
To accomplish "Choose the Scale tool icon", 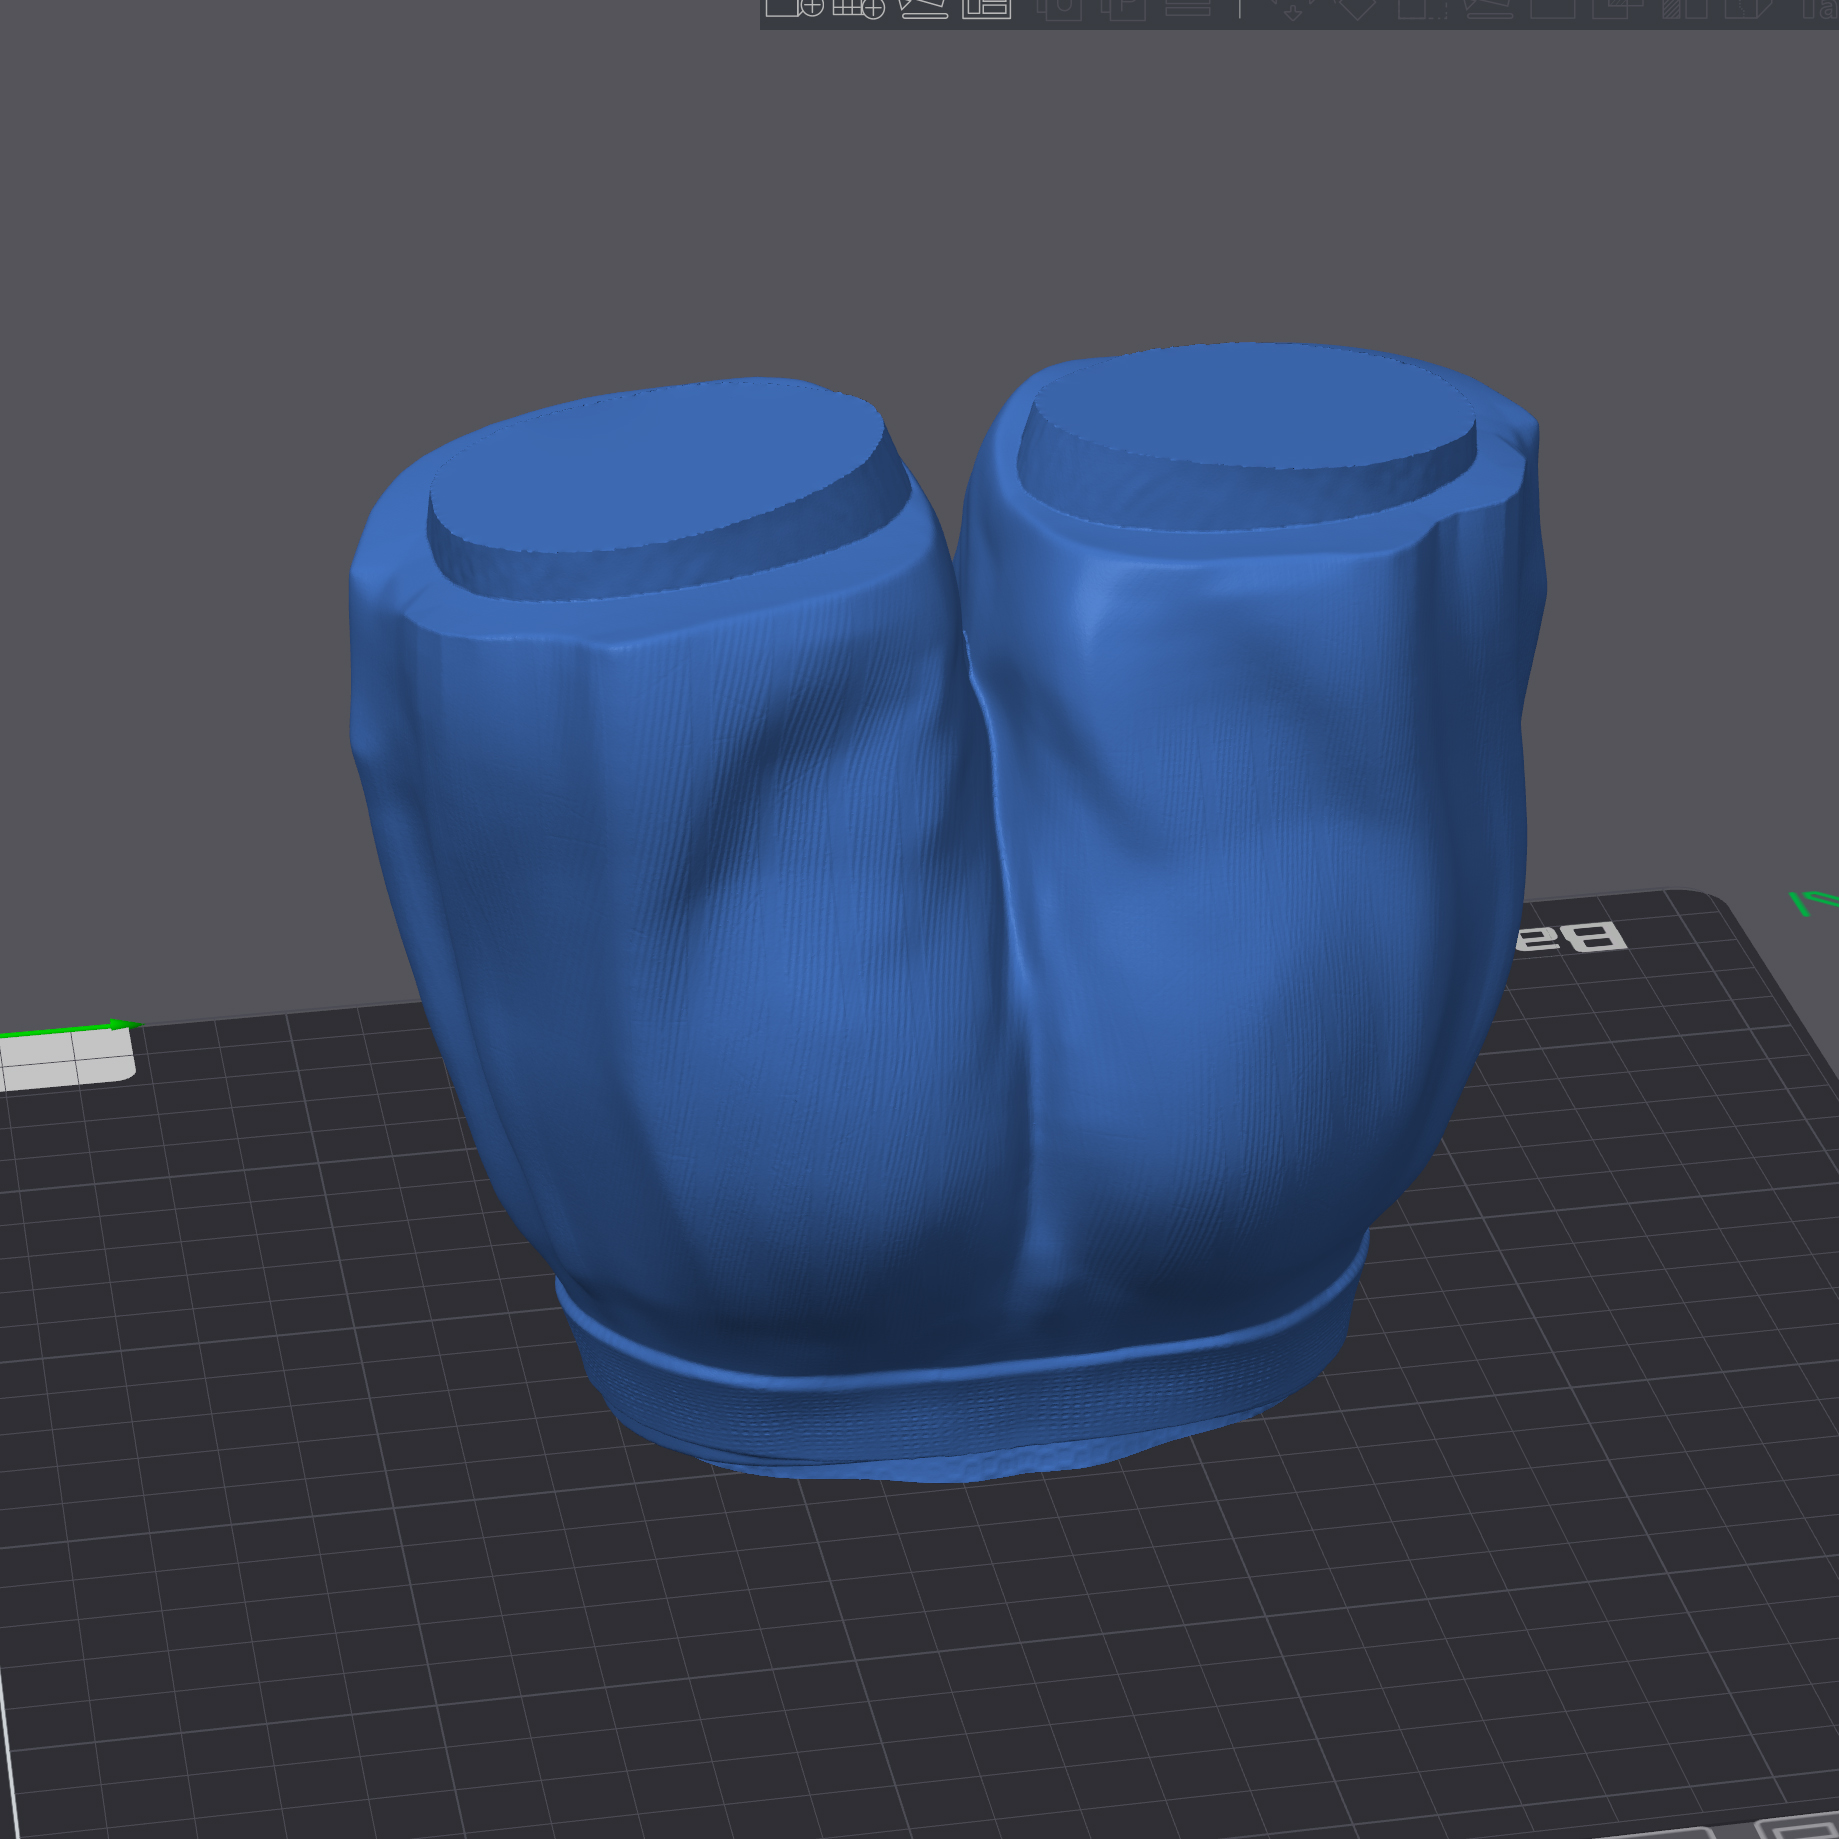I will click(1422, 8).
